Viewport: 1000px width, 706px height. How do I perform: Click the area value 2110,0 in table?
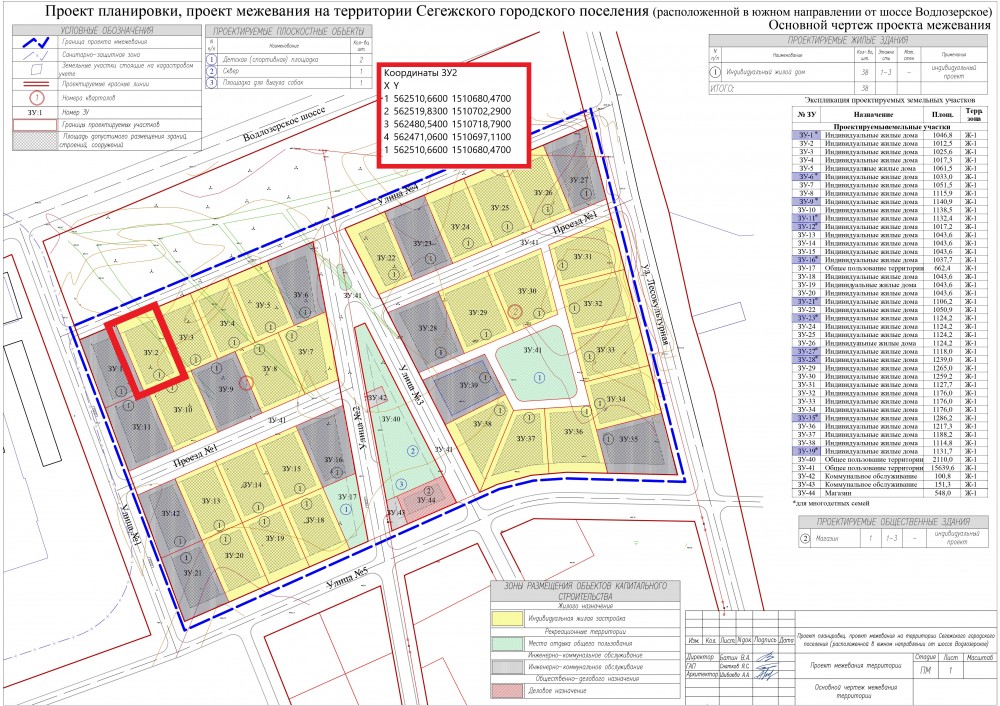(x=942, y=460)
